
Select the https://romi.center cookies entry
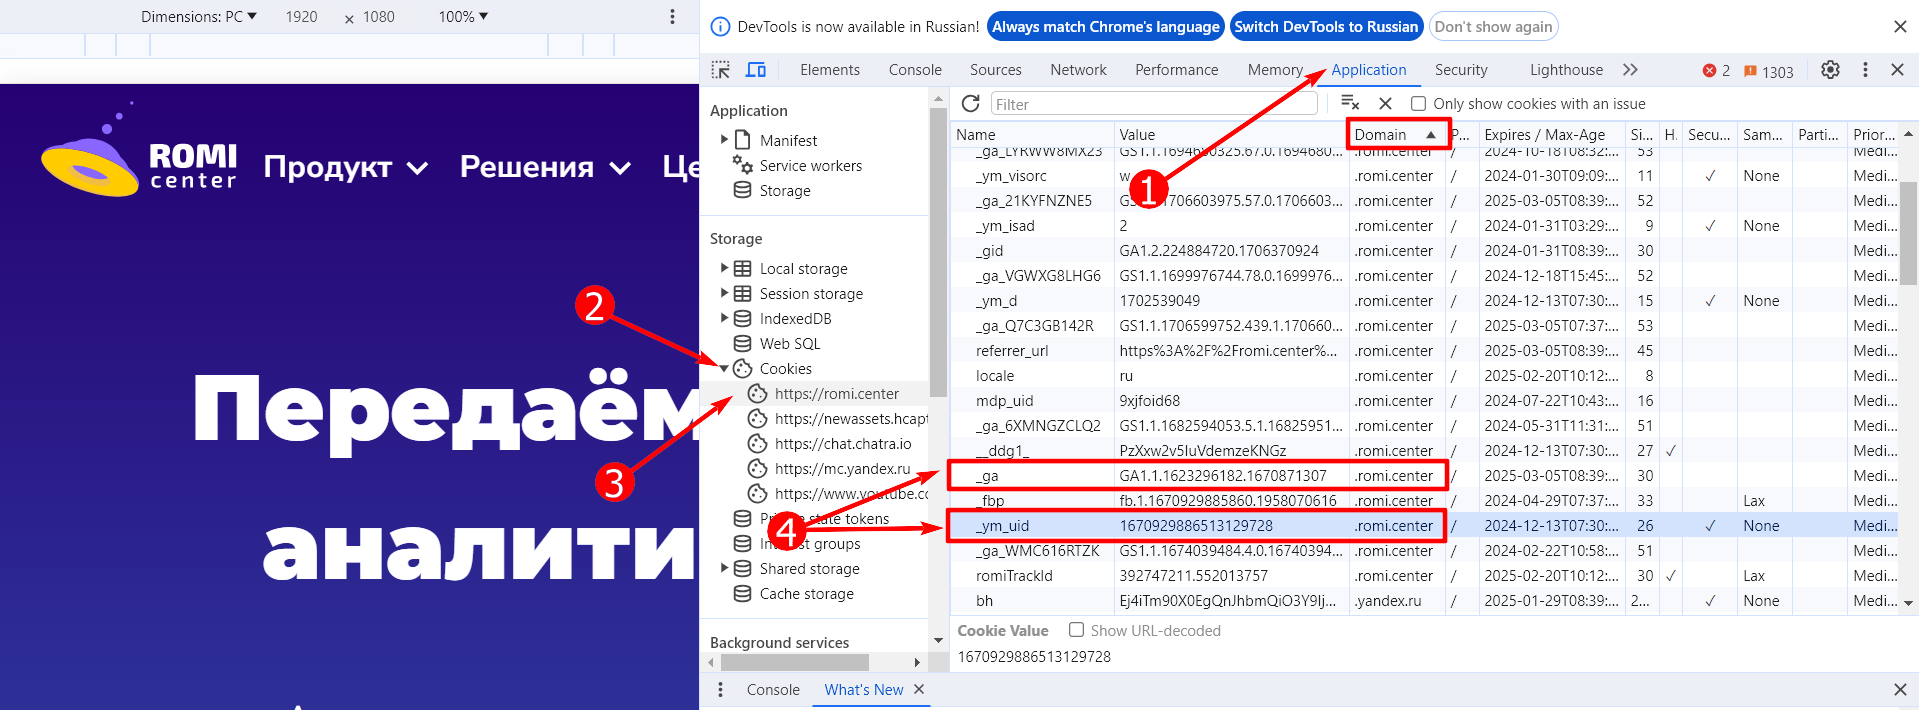tap(836, 393)
